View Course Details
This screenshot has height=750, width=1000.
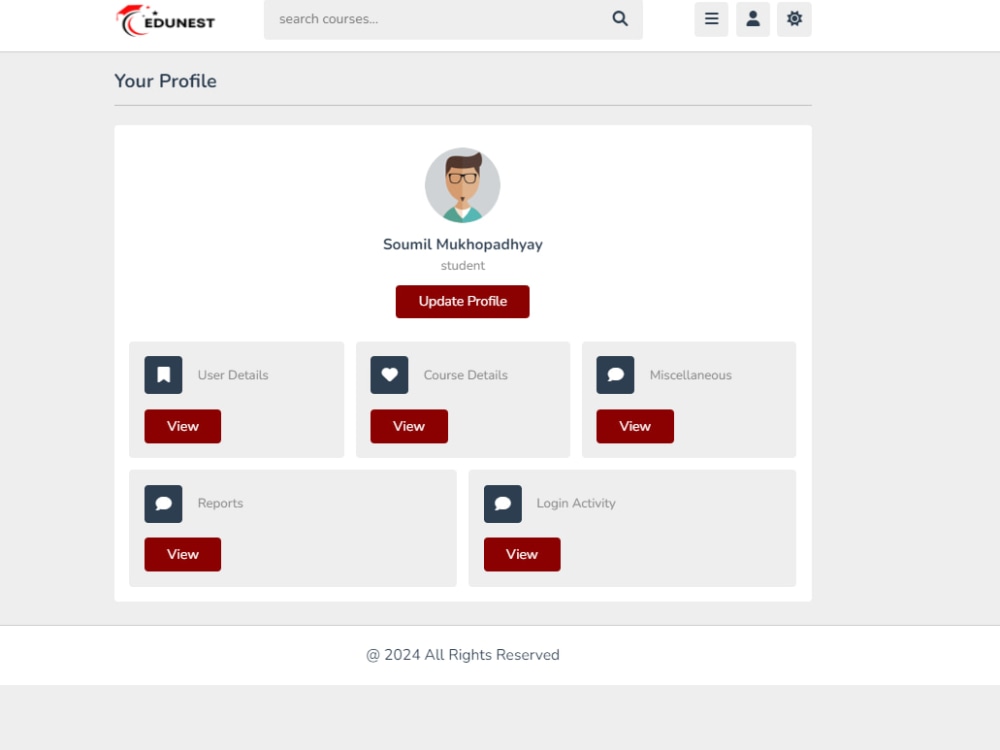pos(409,427)
